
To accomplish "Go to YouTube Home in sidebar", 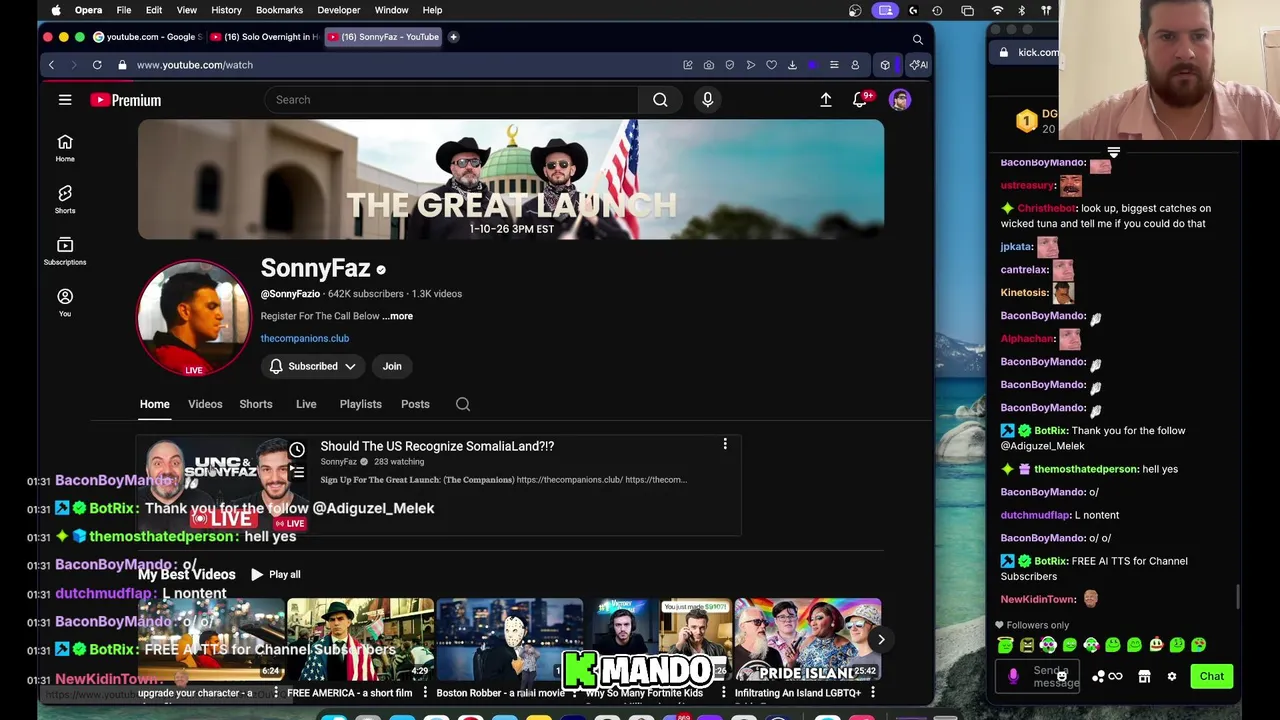I will (65, 148).
